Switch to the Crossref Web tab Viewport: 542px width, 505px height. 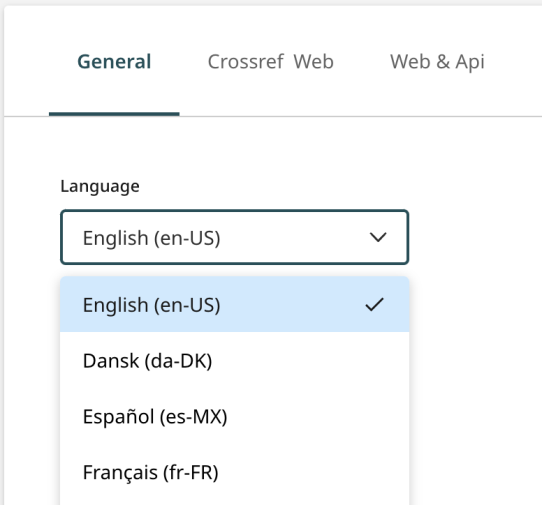coord(270,62)
